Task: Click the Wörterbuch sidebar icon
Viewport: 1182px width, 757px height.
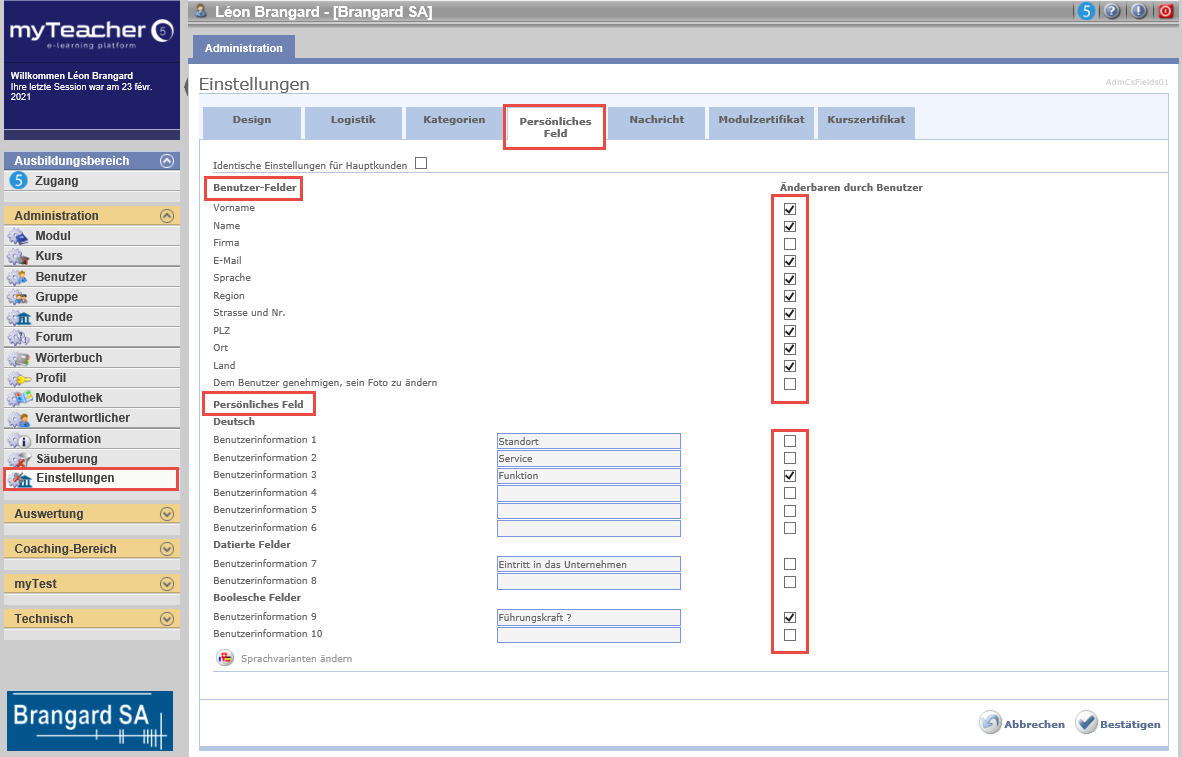Action: point(18,358)
